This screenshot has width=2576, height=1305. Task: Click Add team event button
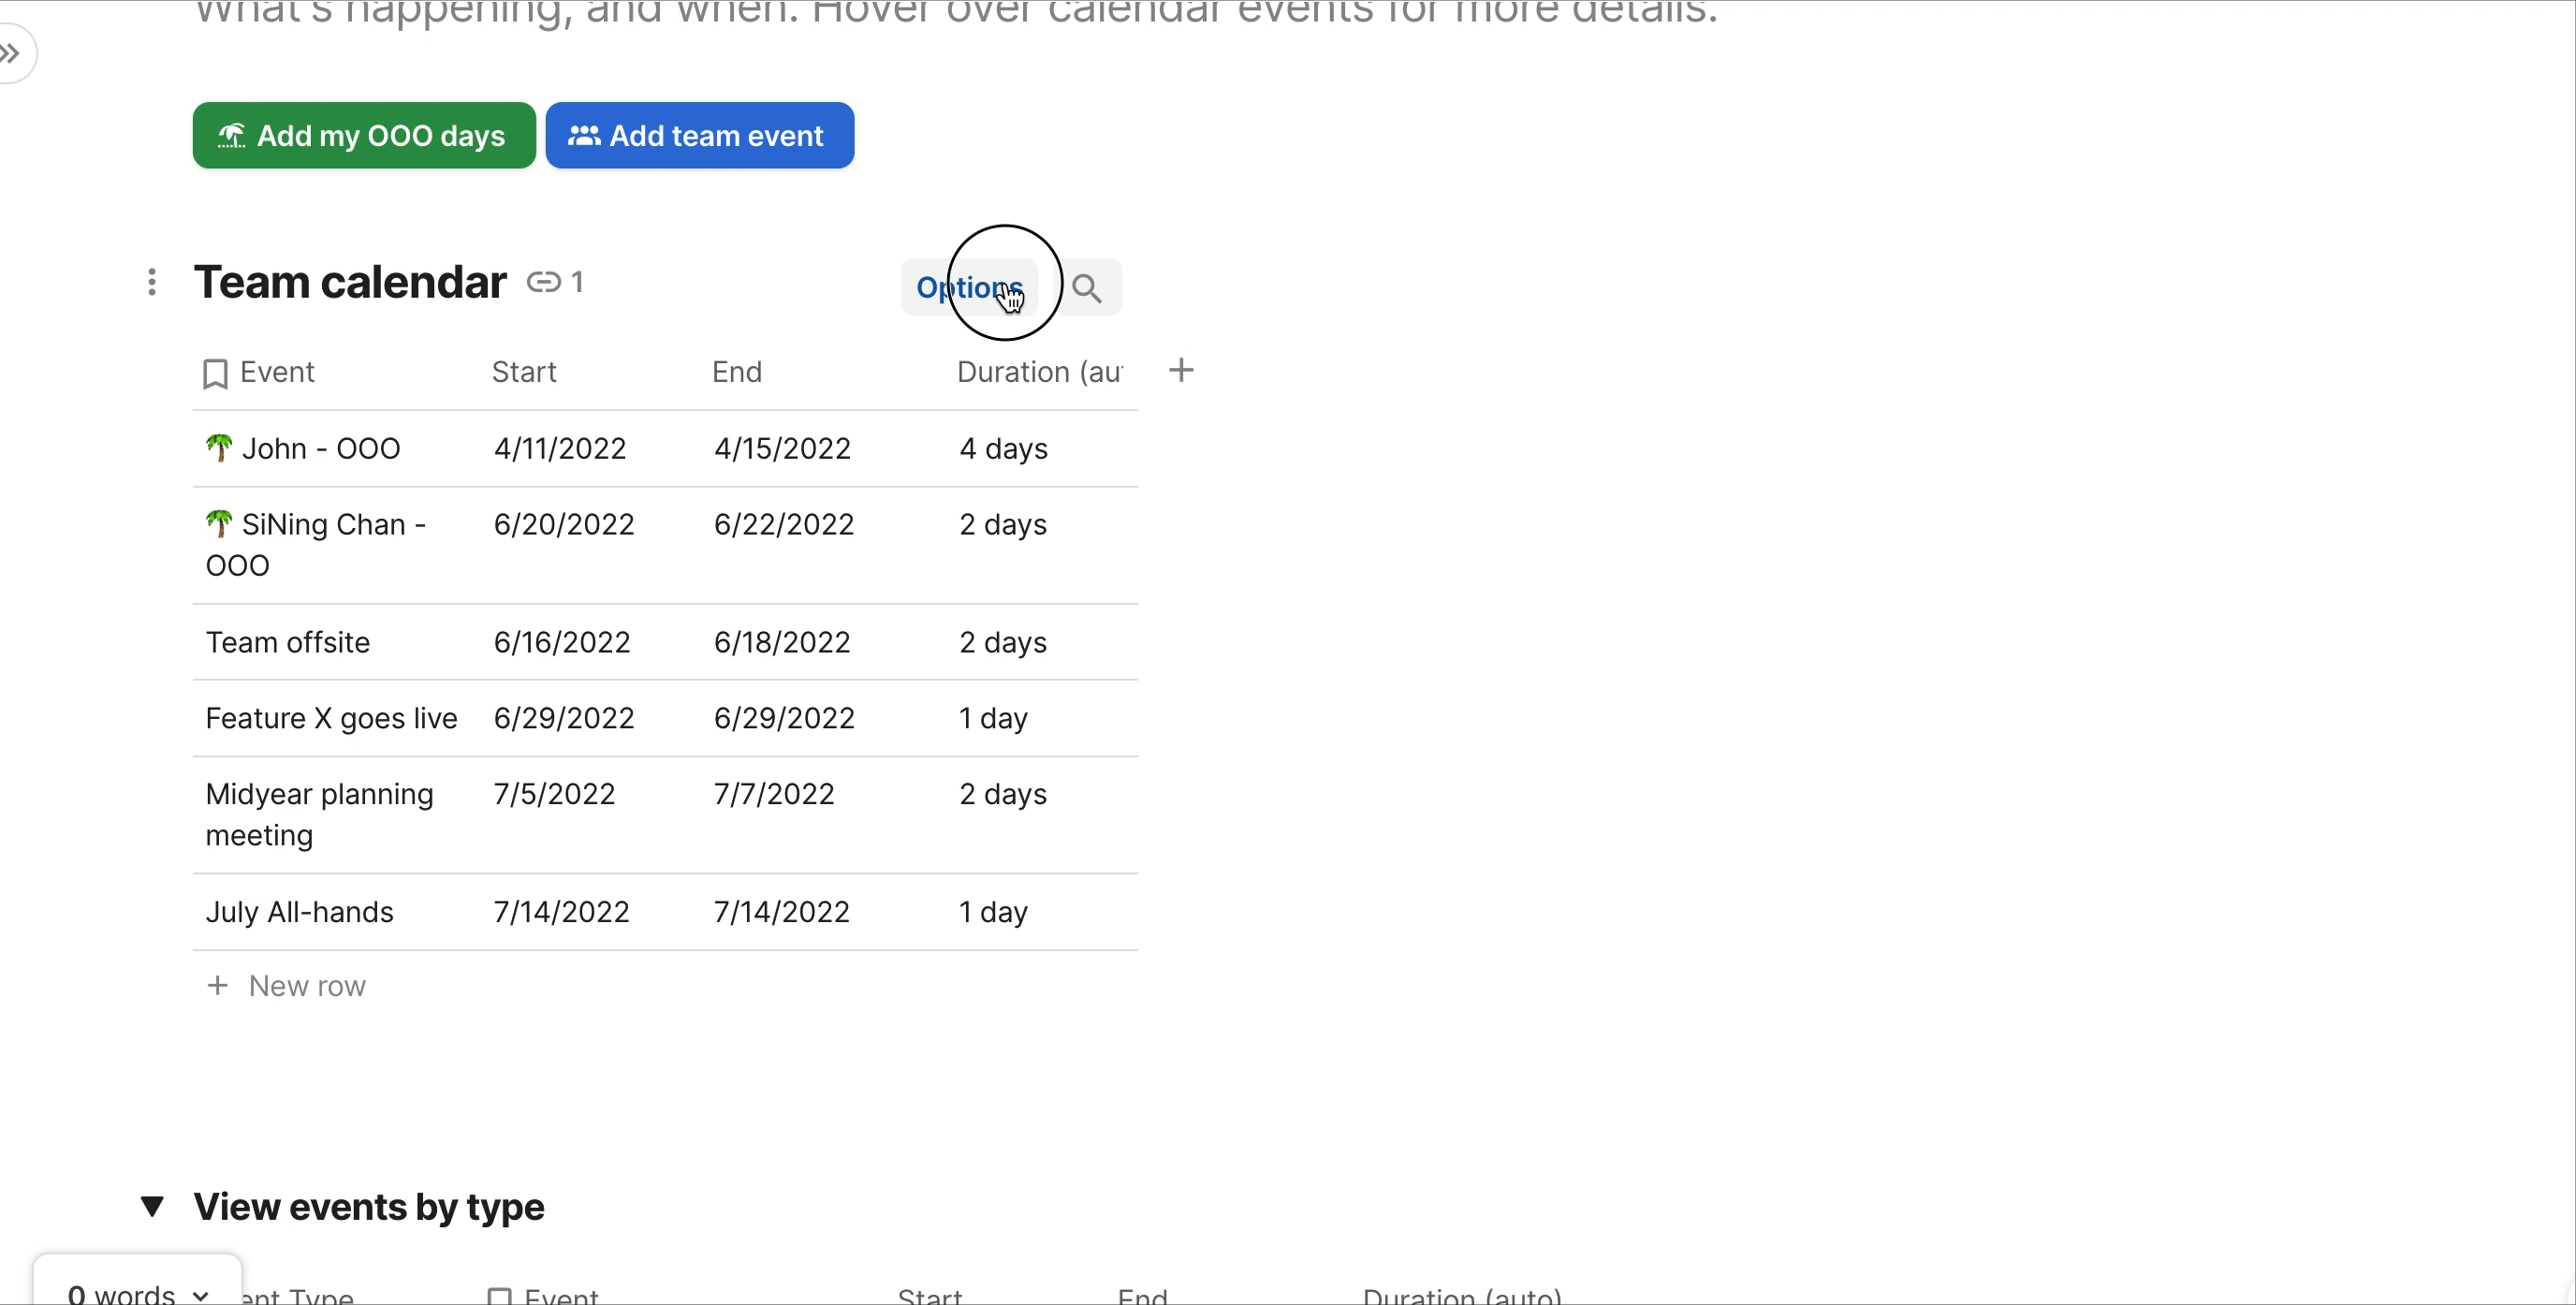[699, 135]
